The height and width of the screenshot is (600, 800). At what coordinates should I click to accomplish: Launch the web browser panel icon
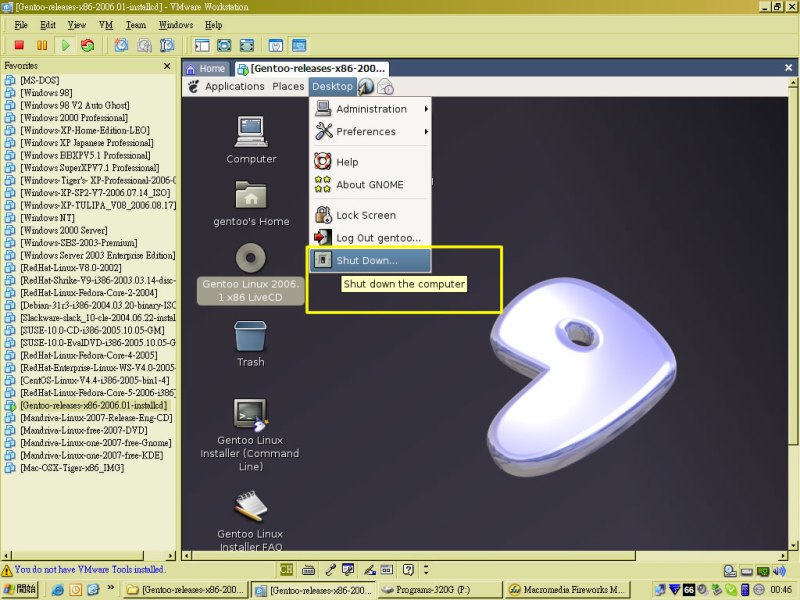(366, 87)
